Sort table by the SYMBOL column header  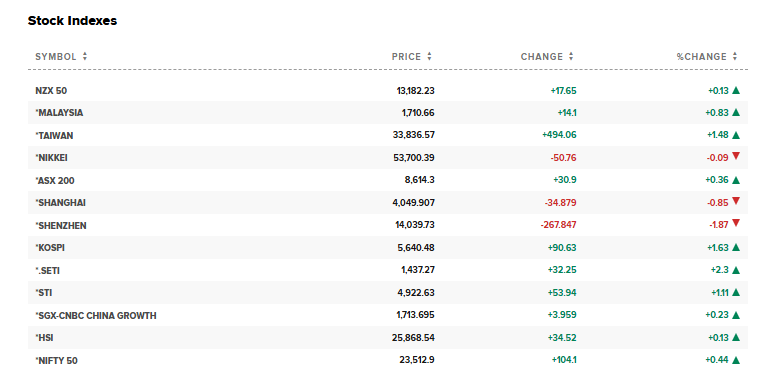coord(61,57)
